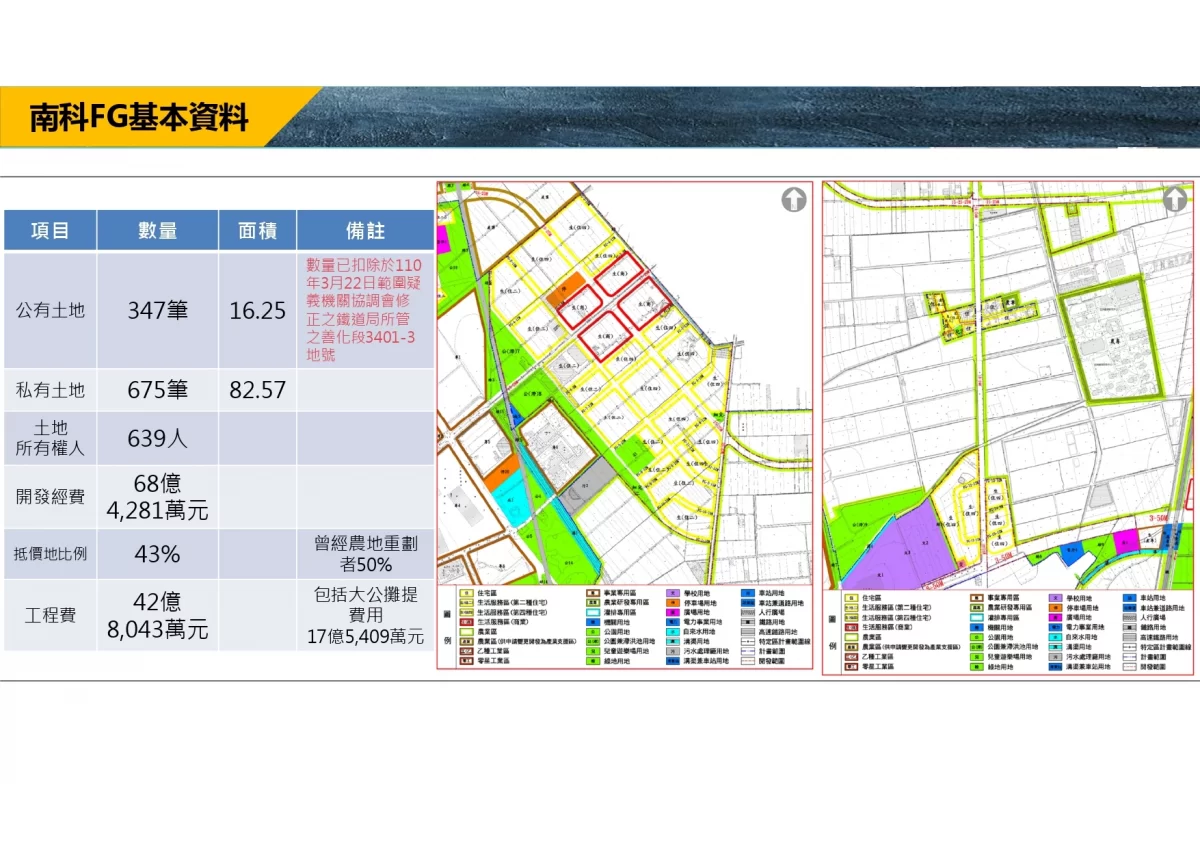Image resolution: width=1200 pixels, height=849 pixels.
Task: Select the 備註 header cell
Action: coord(365,230)
